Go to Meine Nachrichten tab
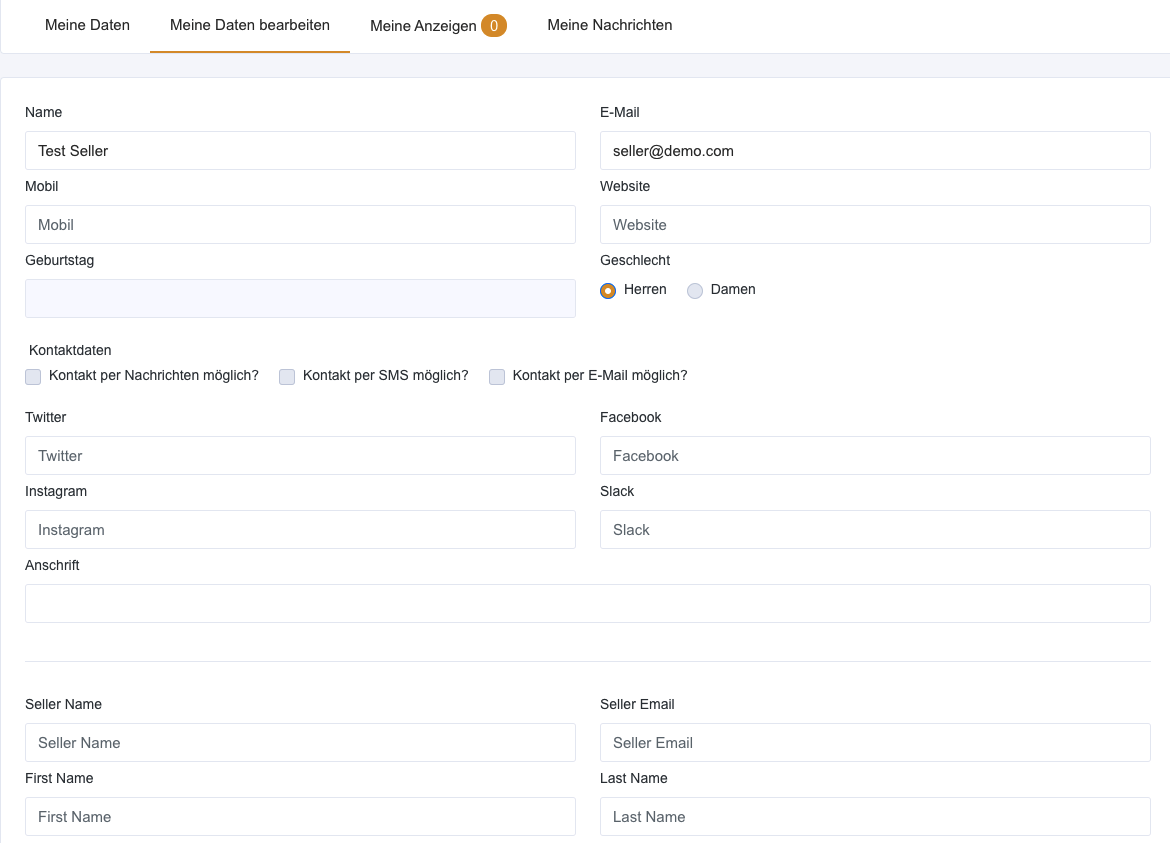The width and height of the screenshot is (1170, 843). coord(609,25)
